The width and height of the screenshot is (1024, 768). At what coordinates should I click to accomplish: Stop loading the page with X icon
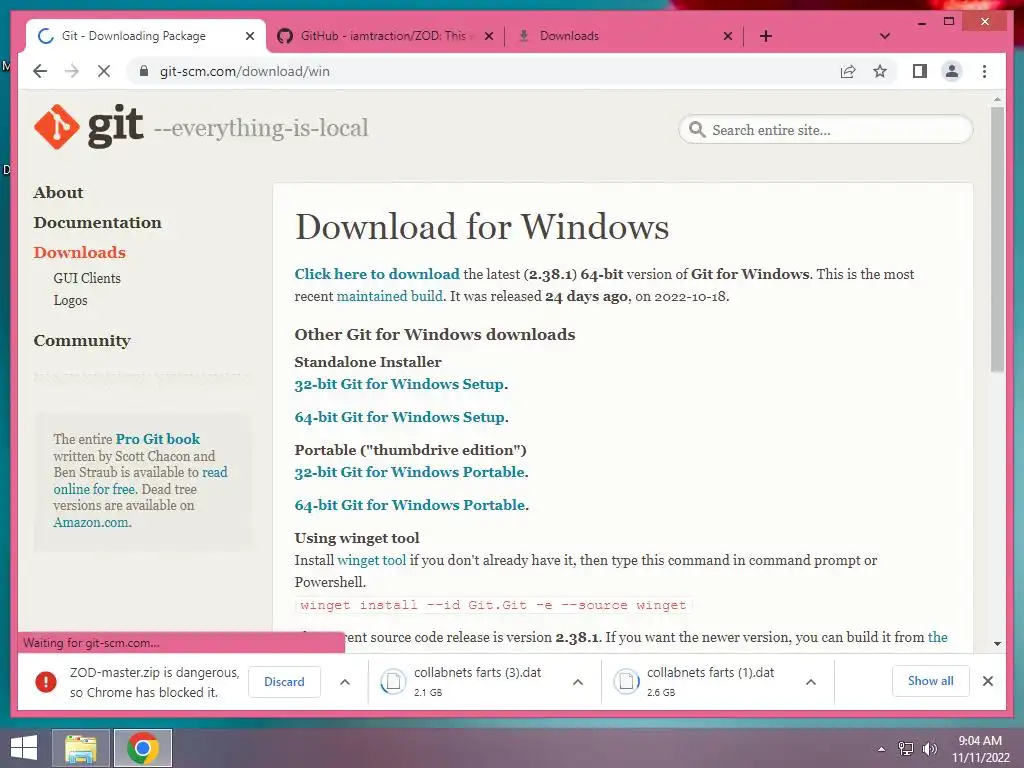104,71
